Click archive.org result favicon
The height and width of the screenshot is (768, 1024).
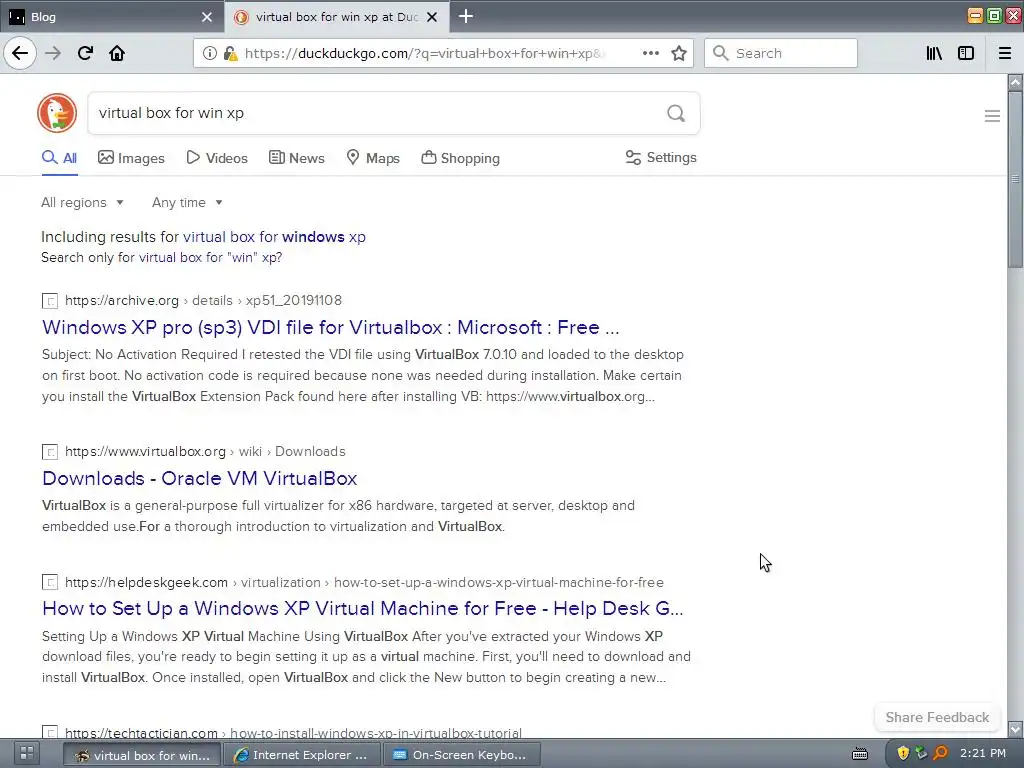pyautogui.click(x=50, y=300)
